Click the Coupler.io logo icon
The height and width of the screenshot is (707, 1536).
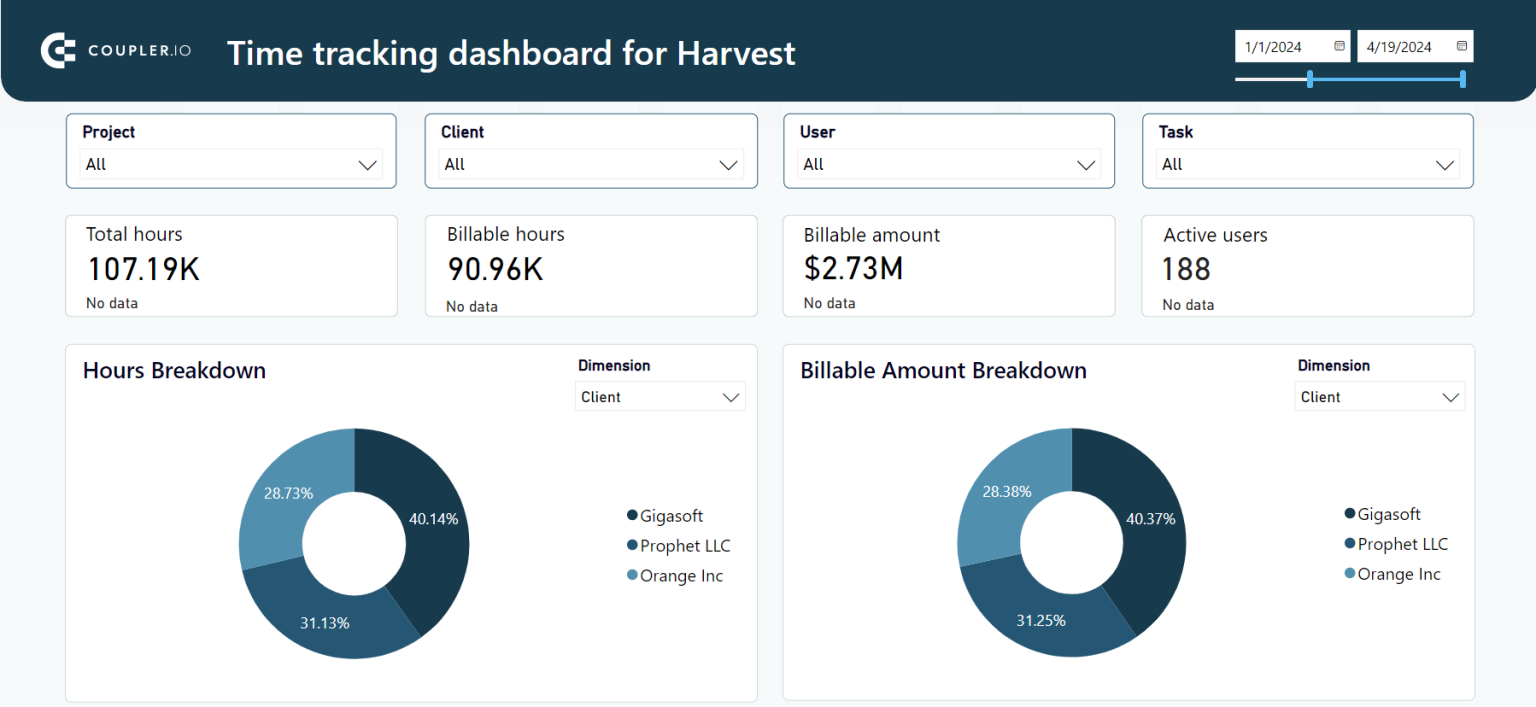point(58,51)
